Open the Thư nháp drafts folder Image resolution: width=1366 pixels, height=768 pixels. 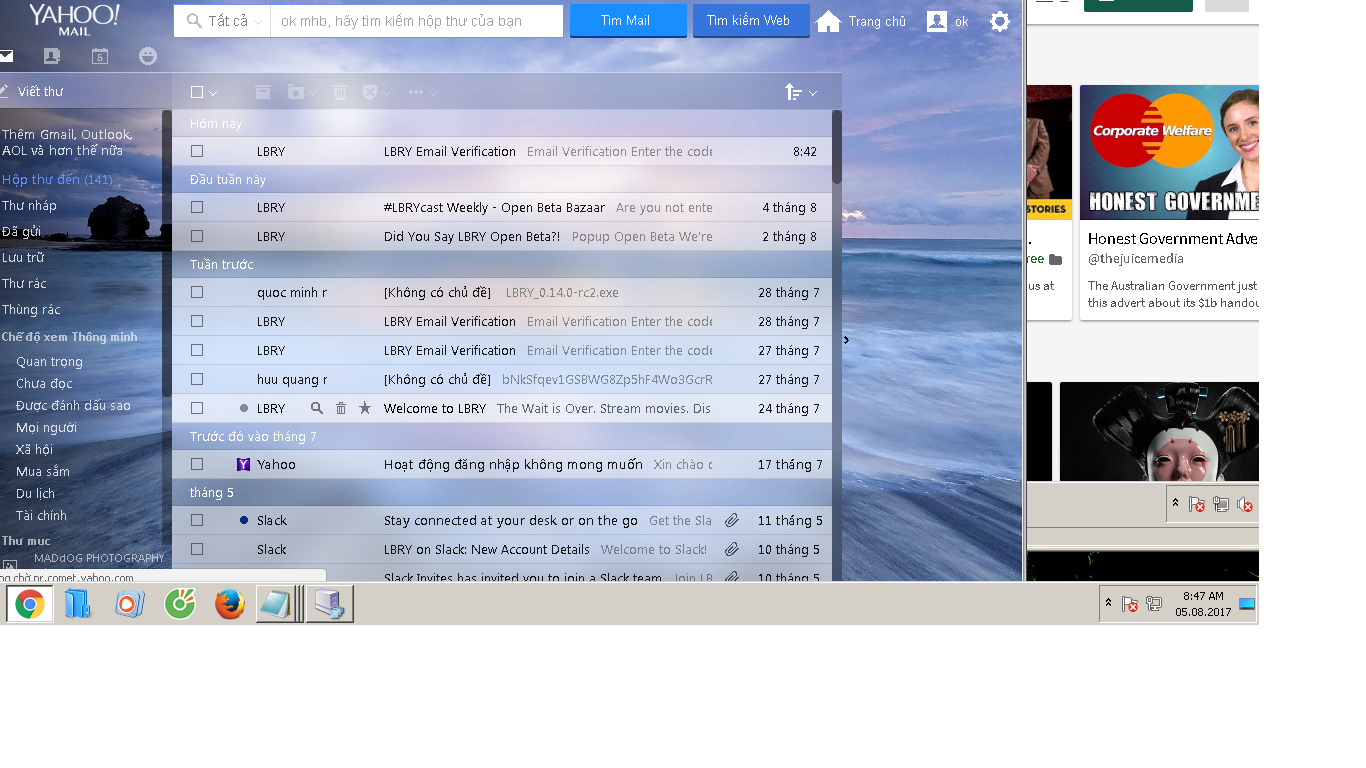coord(29,206)
